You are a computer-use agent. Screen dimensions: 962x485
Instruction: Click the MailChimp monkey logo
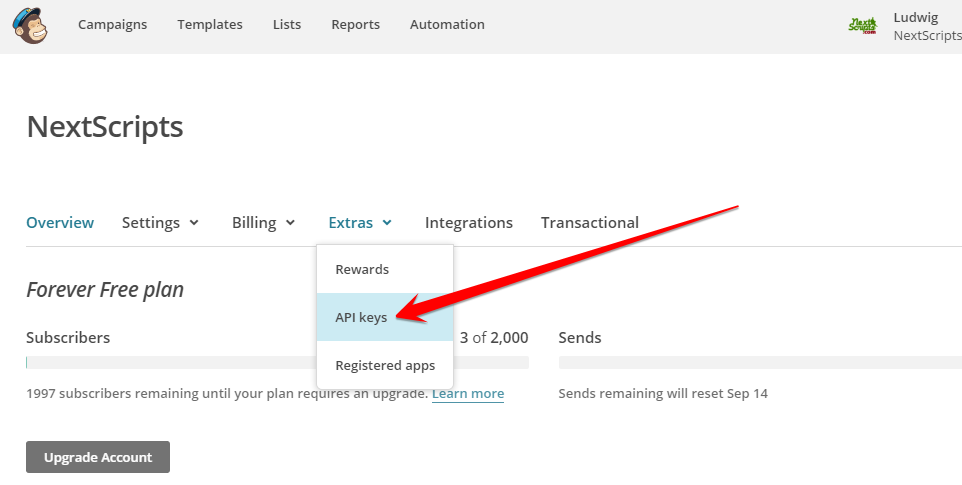coord(30,26)
